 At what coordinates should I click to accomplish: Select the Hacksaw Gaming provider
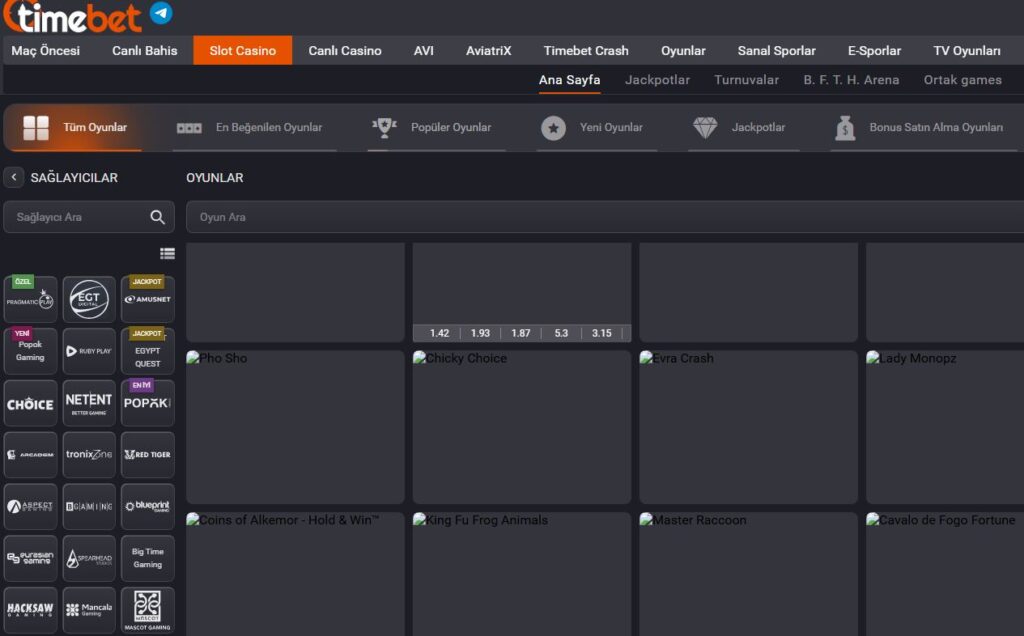pyautogui.click(x=30, y=609)
